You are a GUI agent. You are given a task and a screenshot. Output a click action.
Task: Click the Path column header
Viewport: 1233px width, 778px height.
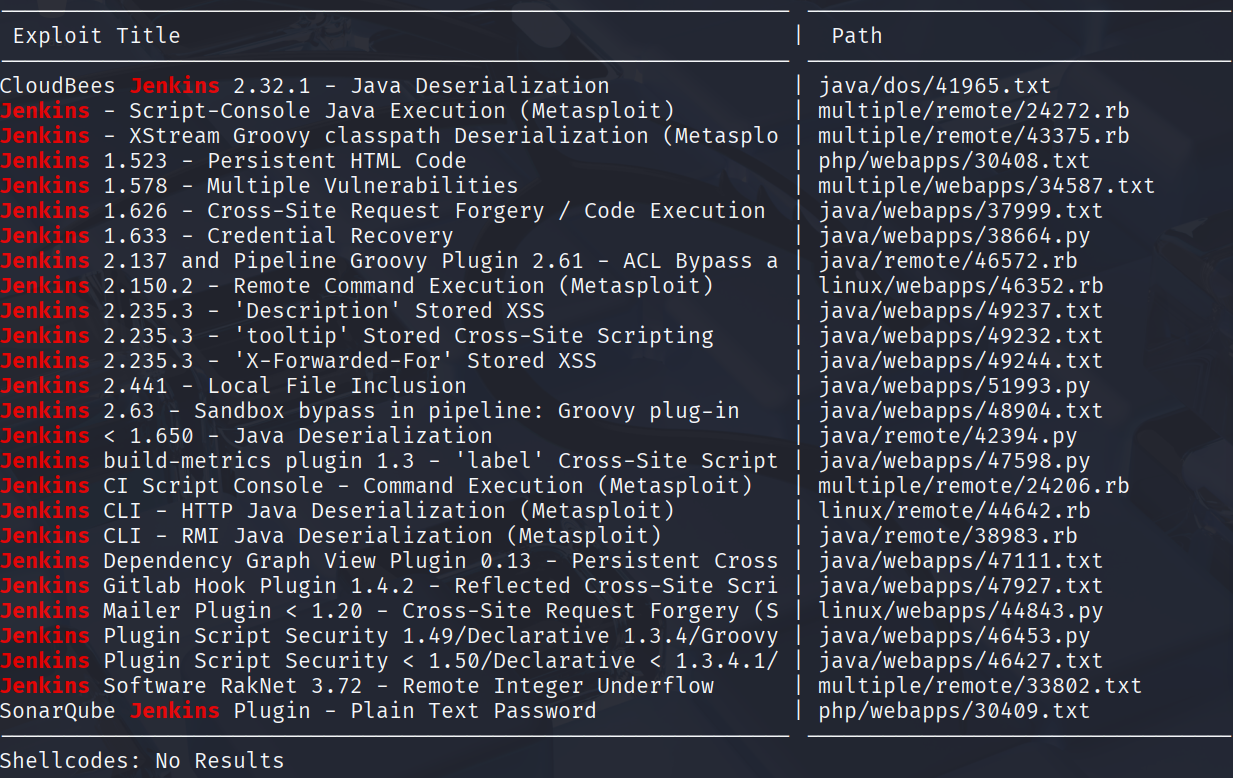point(857,36)
